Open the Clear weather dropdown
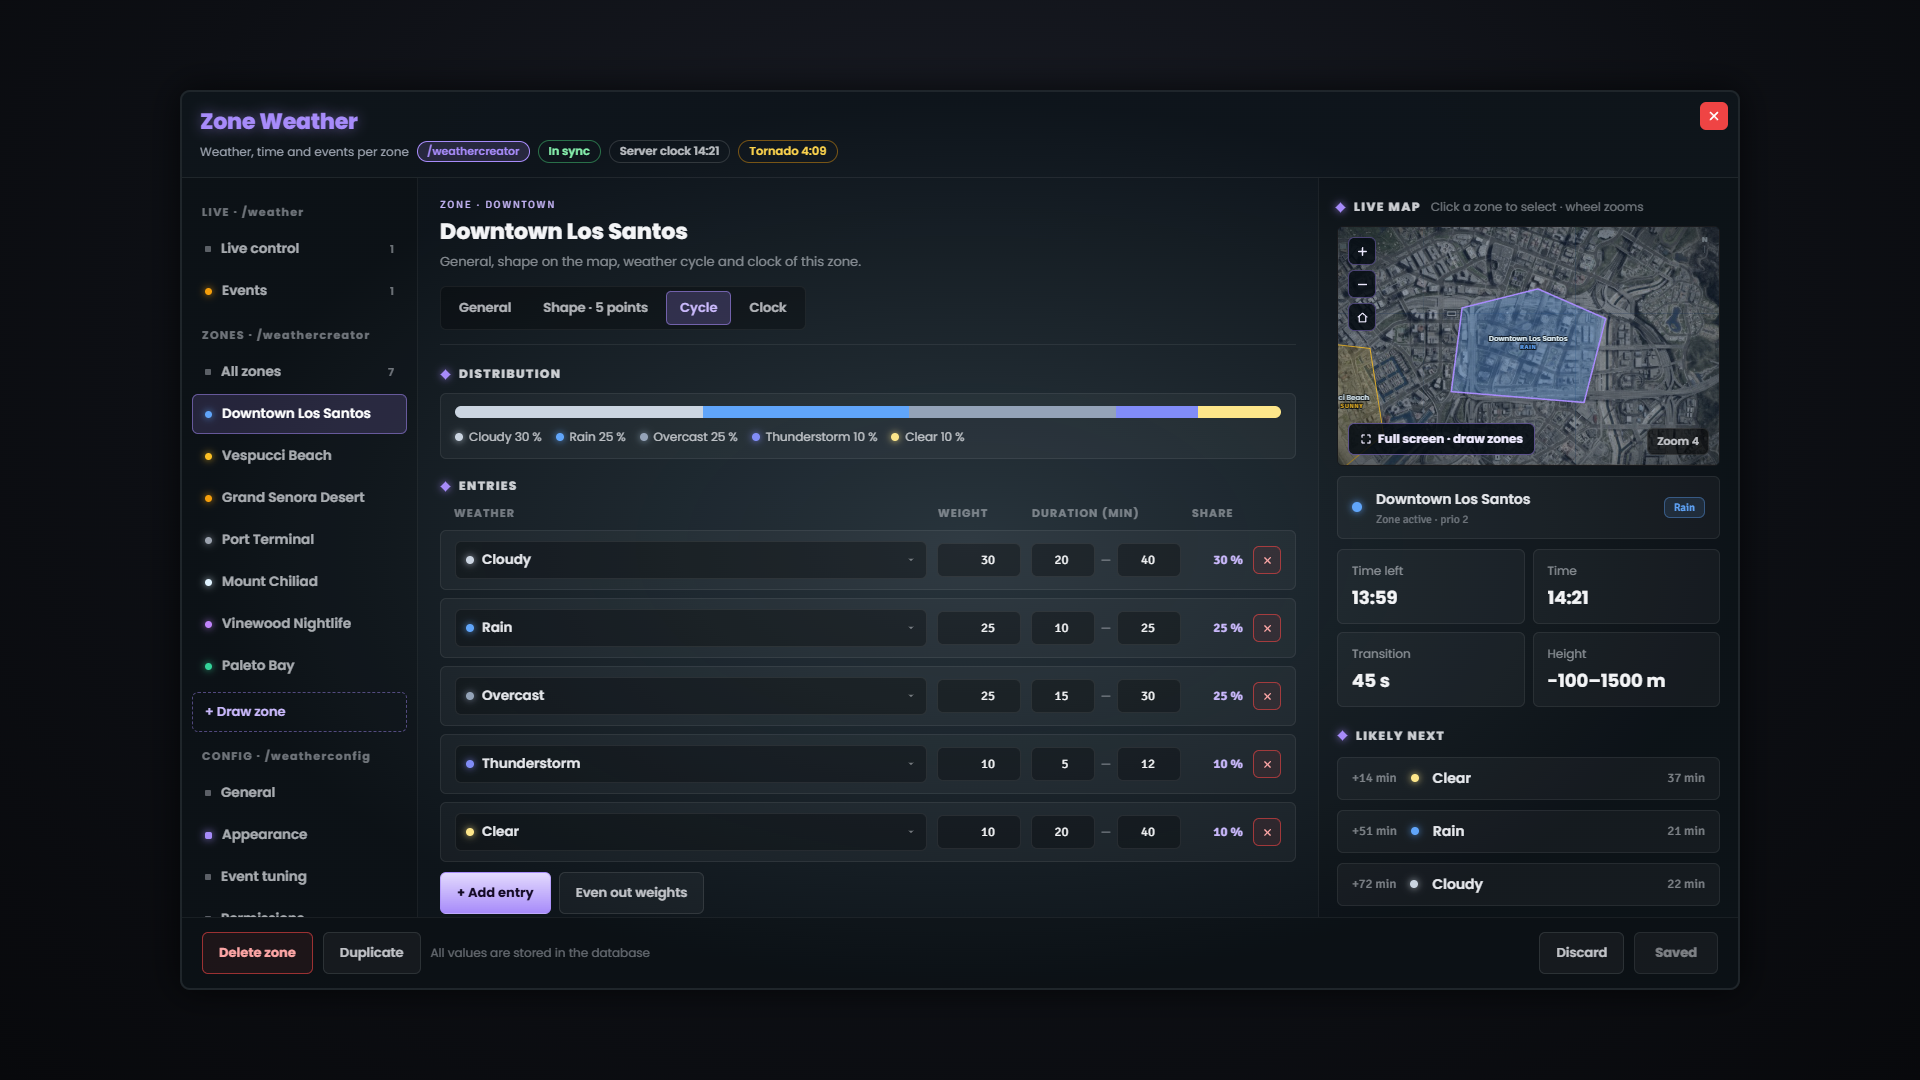 (690, 832)
